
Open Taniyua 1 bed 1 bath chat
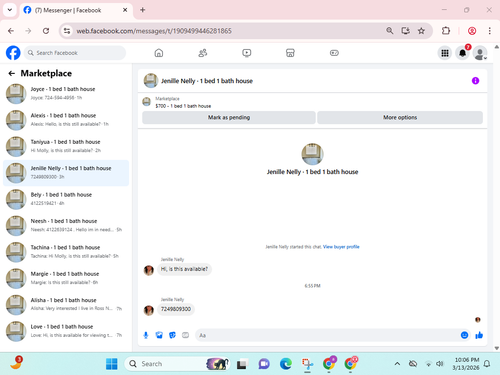point(66,146)
